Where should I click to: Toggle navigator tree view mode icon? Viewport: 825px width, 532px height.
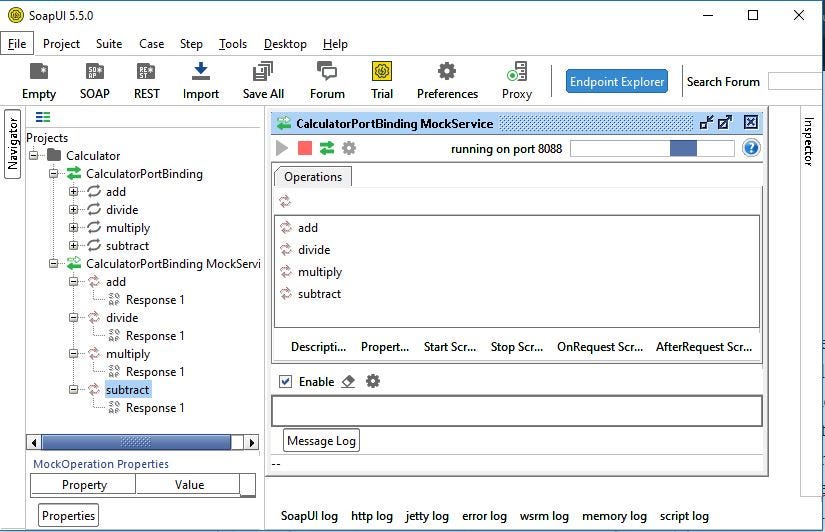pos(43,117)
